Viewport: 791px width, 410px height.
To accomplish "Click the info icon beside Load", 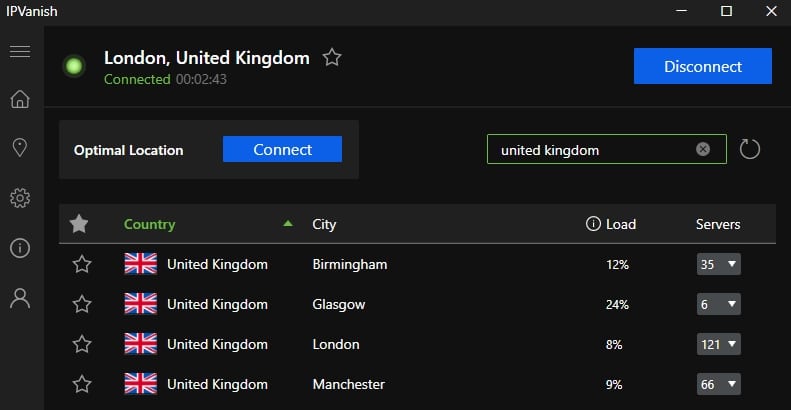I will pyautogui.click(x=593, y=223).
